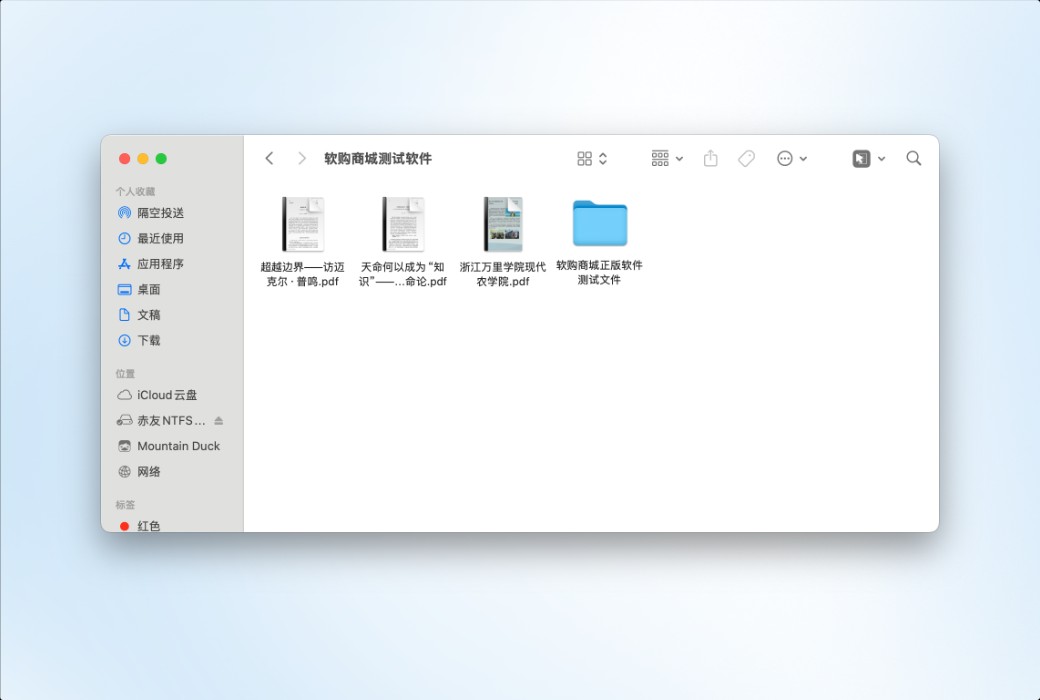Click the cursor extension toolbar icon
This screenshot has height=700, width=1040.
(861, 158)
